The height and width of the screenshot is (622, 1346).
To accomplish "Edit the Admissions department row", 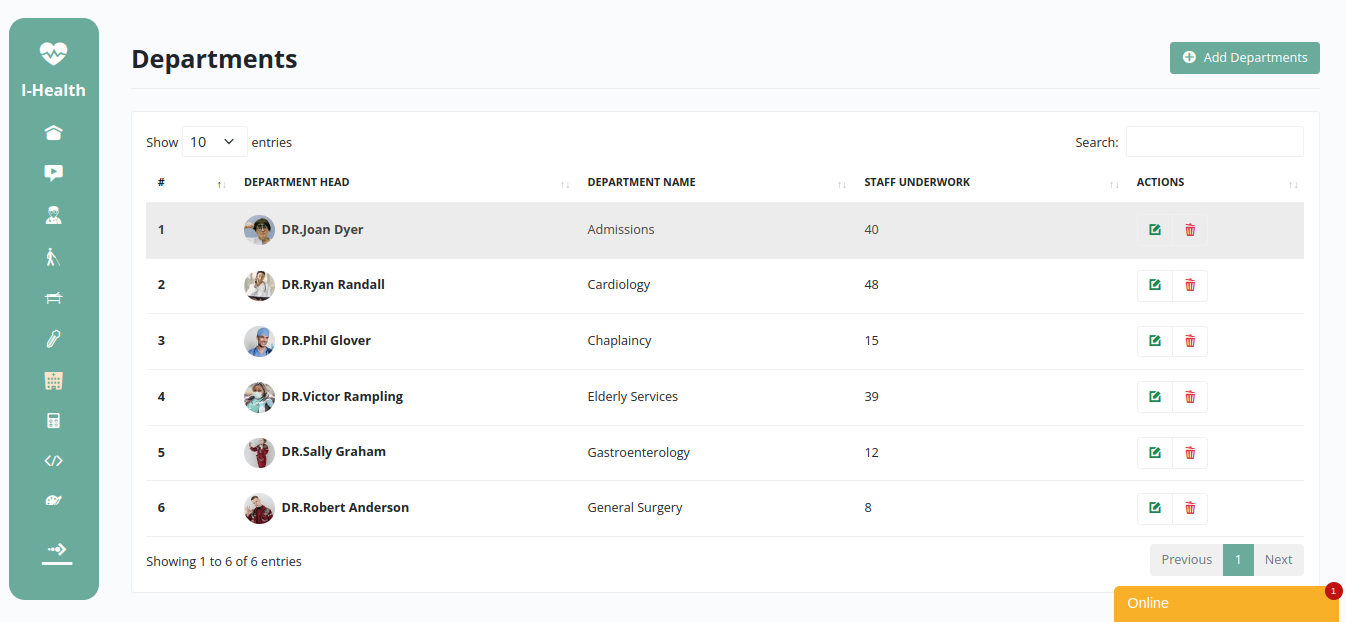I will [1155, 230].
